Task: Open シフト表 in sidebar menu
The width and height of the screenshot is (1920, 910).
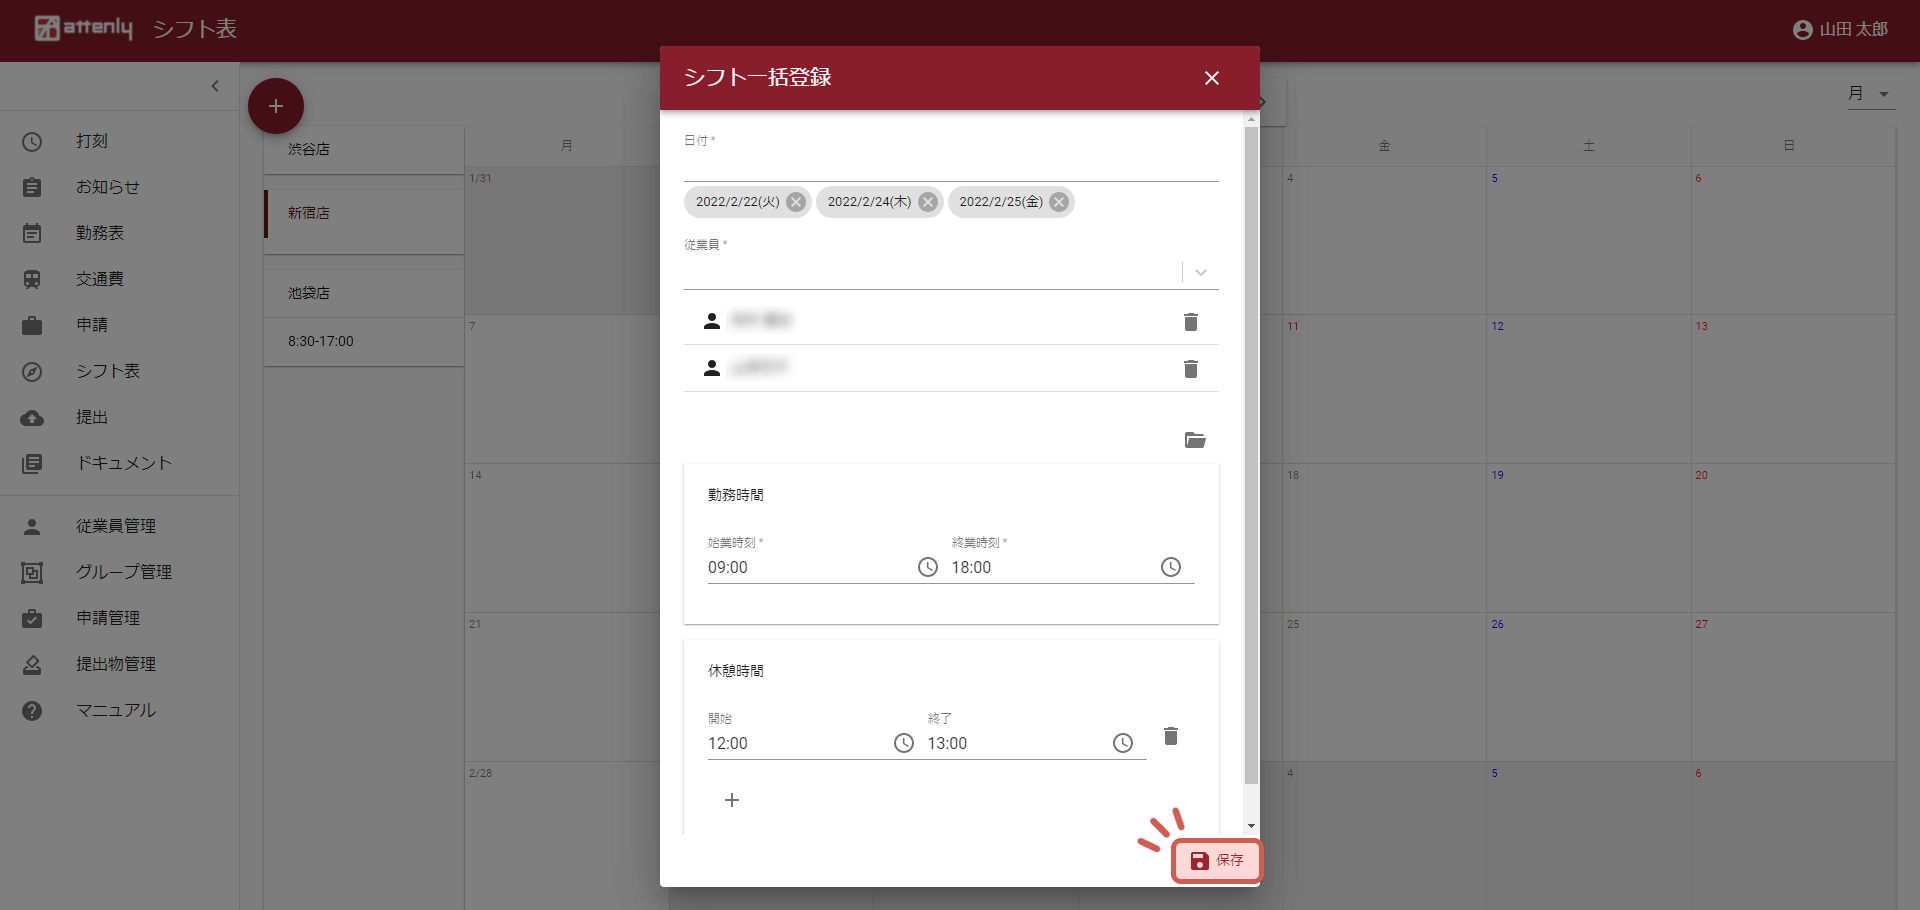Action: click(x=108, y=371)
